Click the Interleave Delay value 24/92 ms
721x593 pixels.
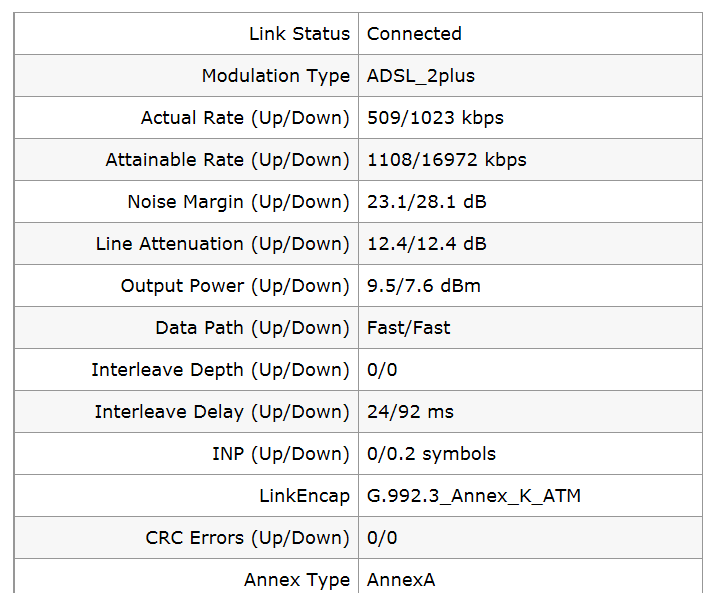click(410, 412)
